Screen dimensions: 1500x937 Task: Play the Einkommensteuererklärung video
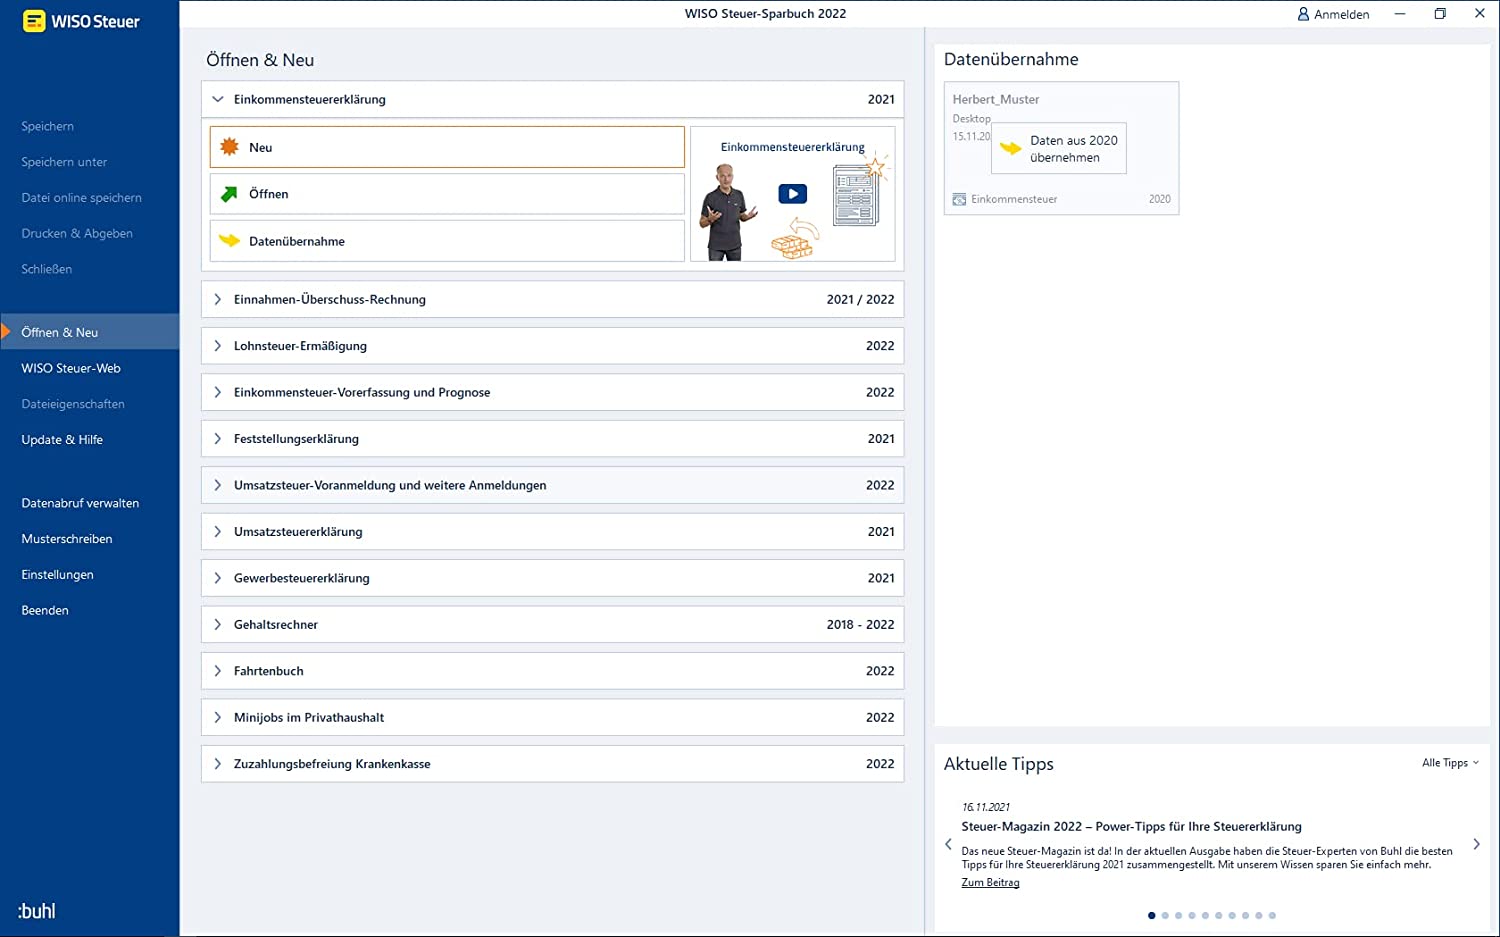[792, 194]
